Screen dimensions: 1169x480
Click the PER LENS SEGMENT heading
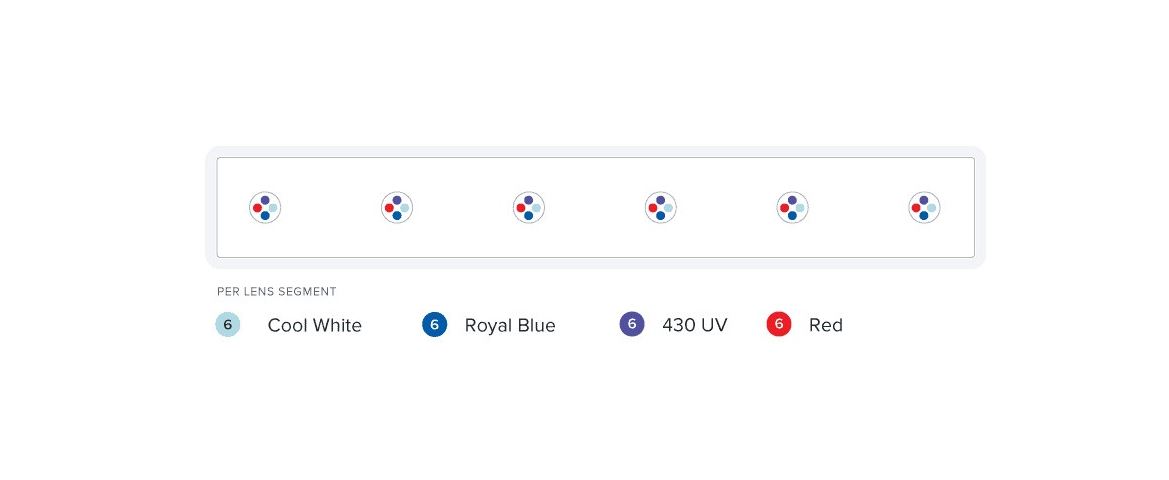[277, 291]
